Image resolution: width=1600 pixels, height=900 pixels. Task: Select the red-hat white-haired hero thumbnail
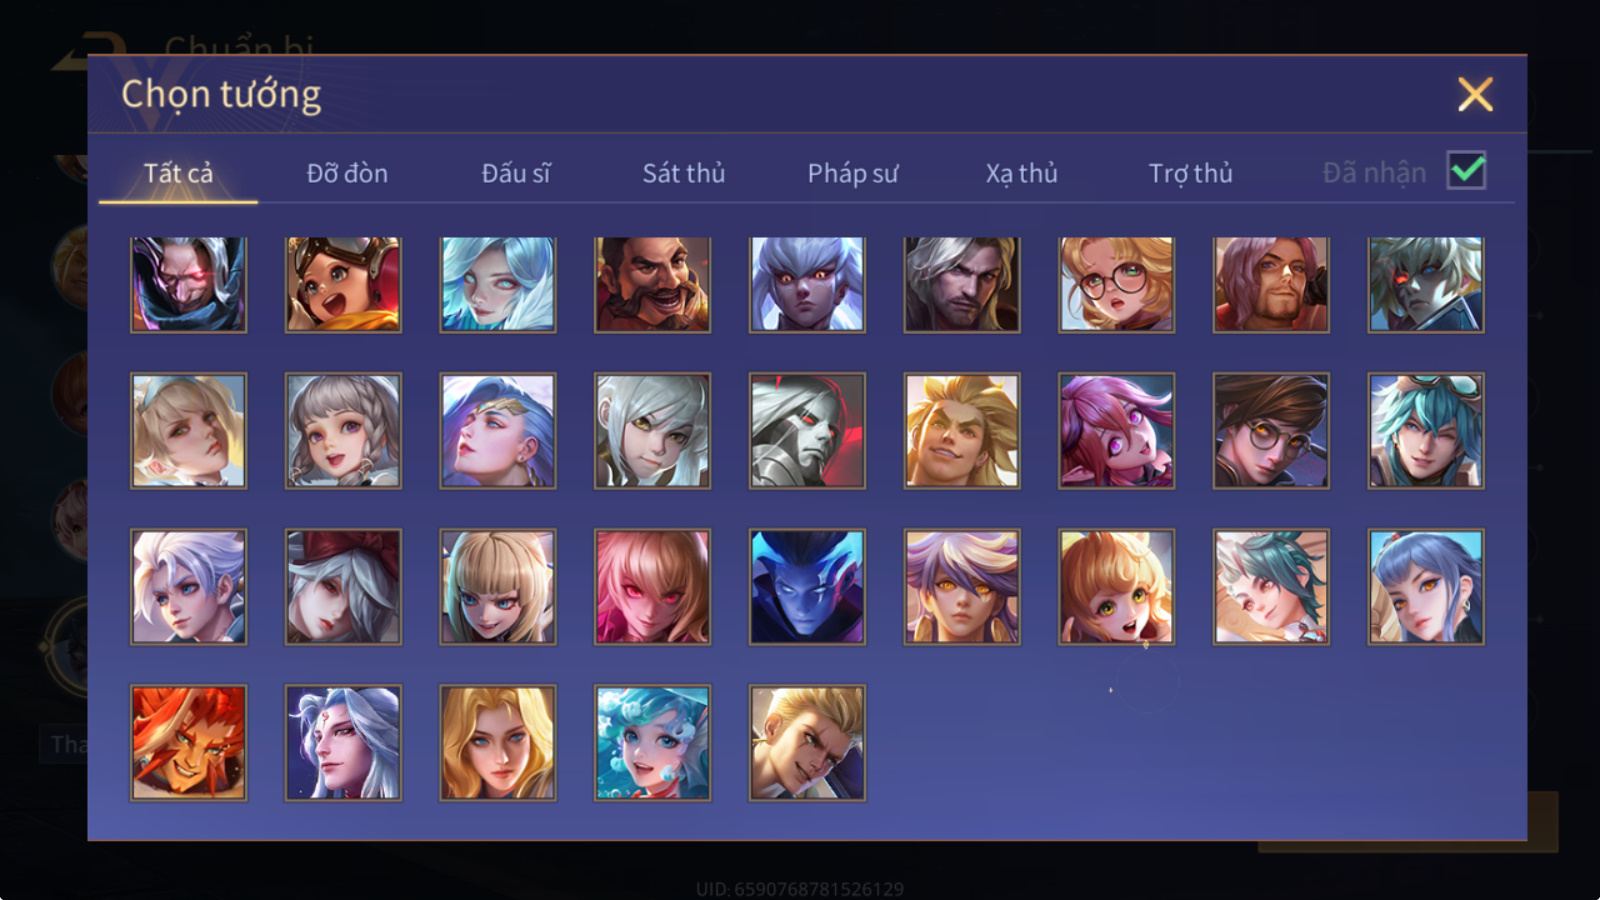pos(343,587)
